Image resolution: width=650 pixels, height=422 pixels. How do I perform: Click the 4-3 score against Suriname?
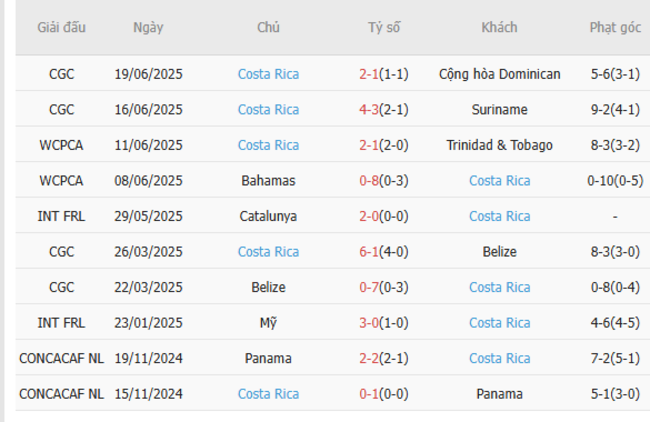[371, 110]
